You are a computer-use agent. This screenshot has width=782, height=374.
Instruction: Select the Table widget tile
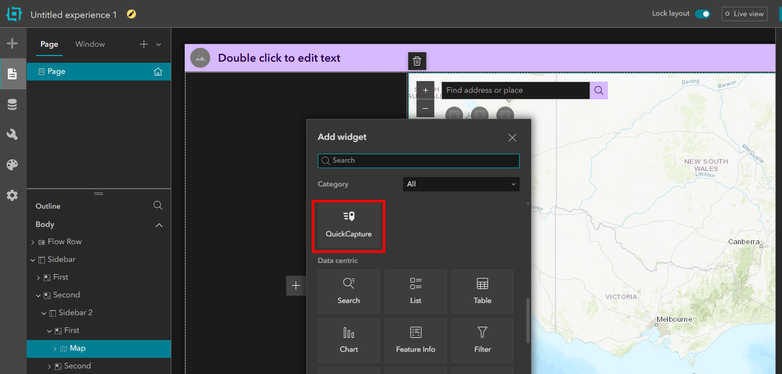482,292
